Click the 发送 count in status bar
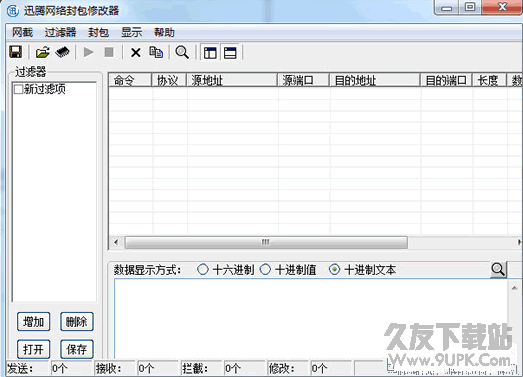 (x=71, y=368)
